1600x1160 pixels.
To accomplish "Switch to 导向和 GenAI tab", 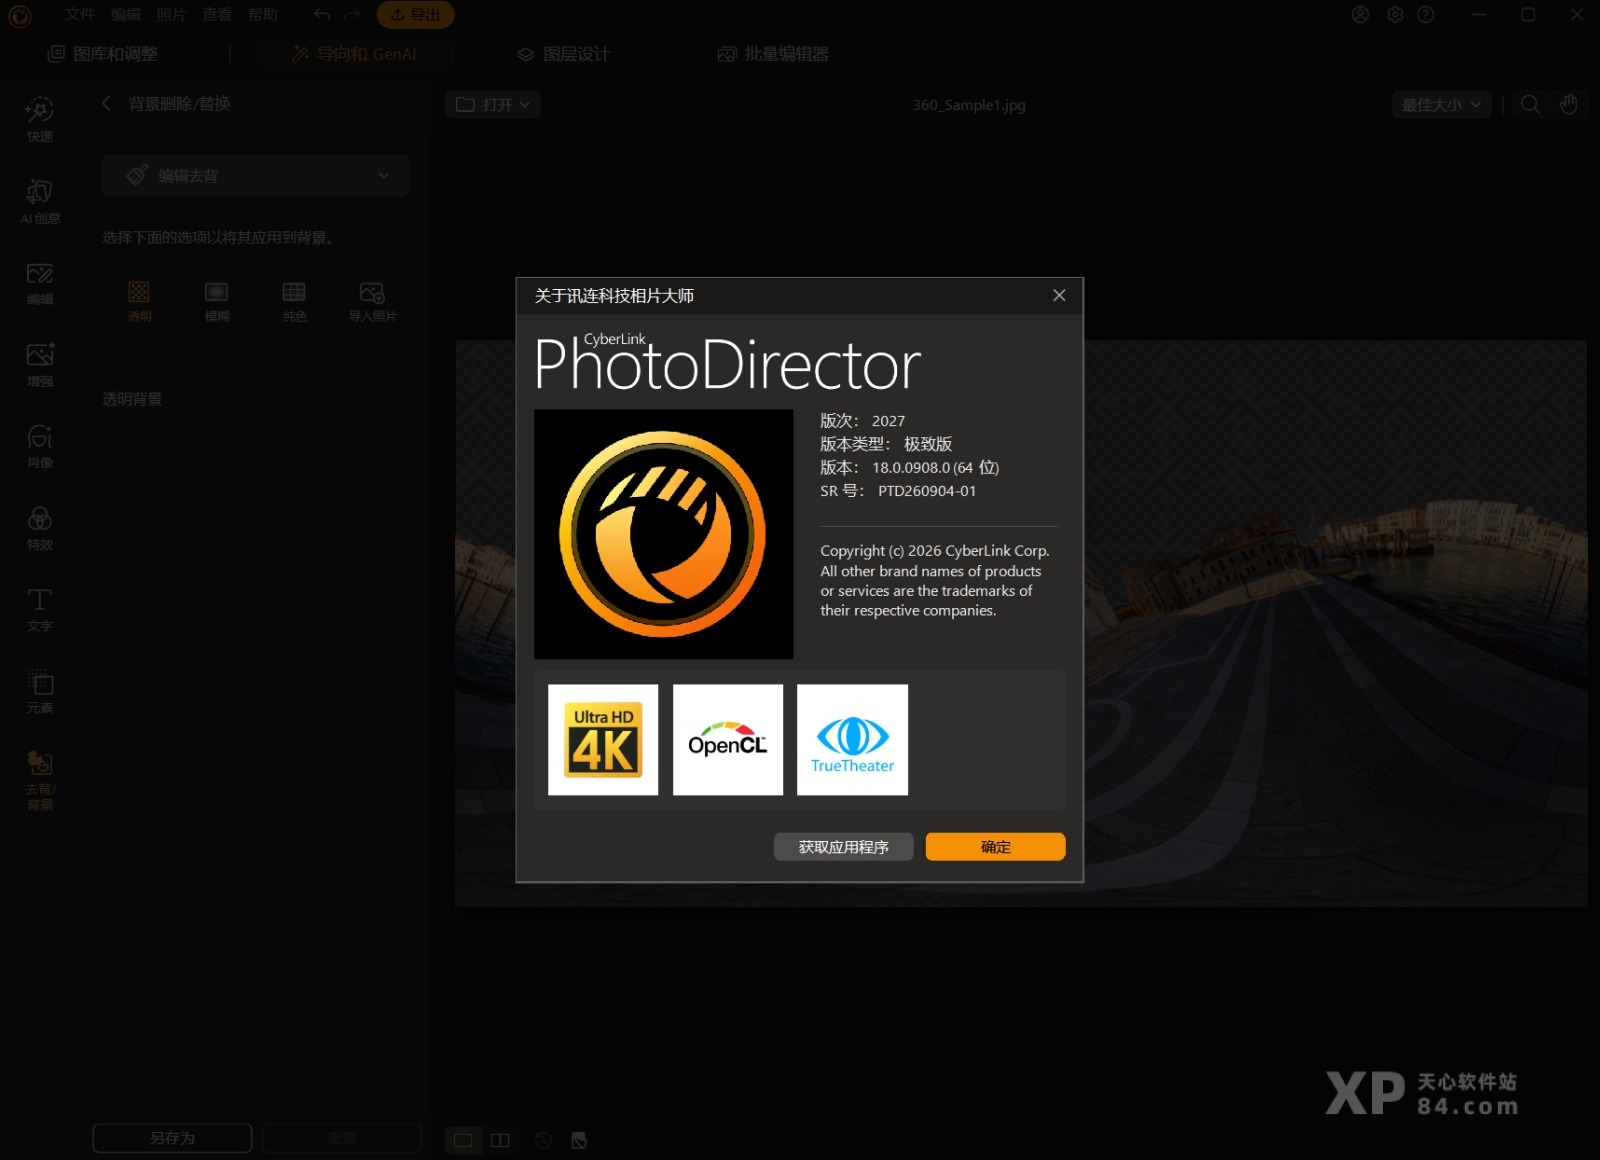I will [x=354, y=54].
